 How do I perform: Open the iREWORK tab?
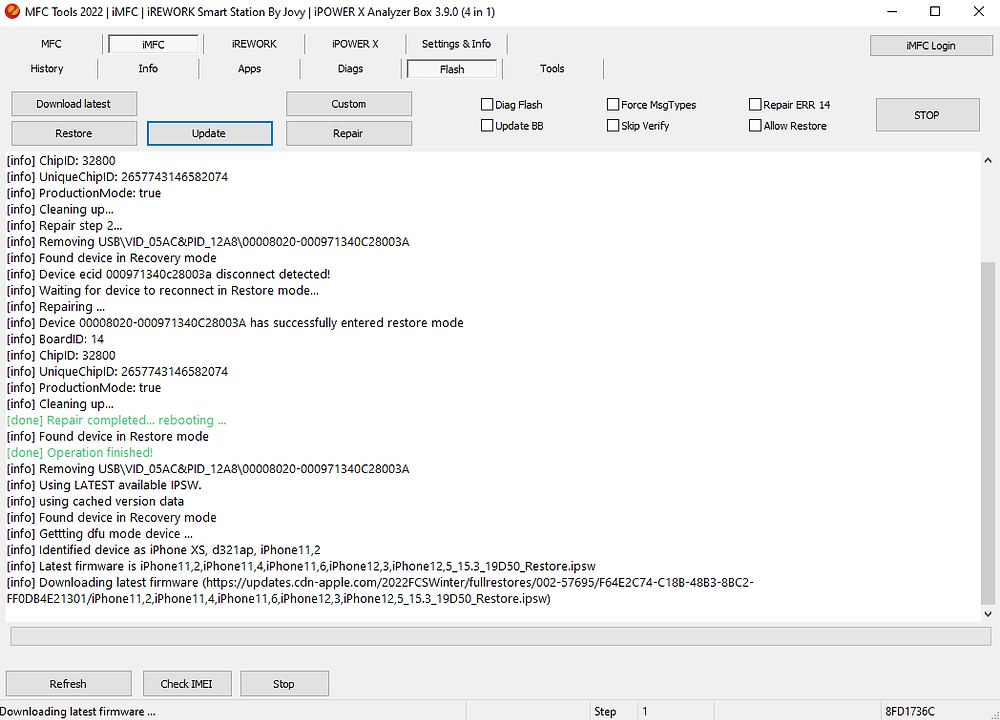pyautogui.click(x=254, y=44)
